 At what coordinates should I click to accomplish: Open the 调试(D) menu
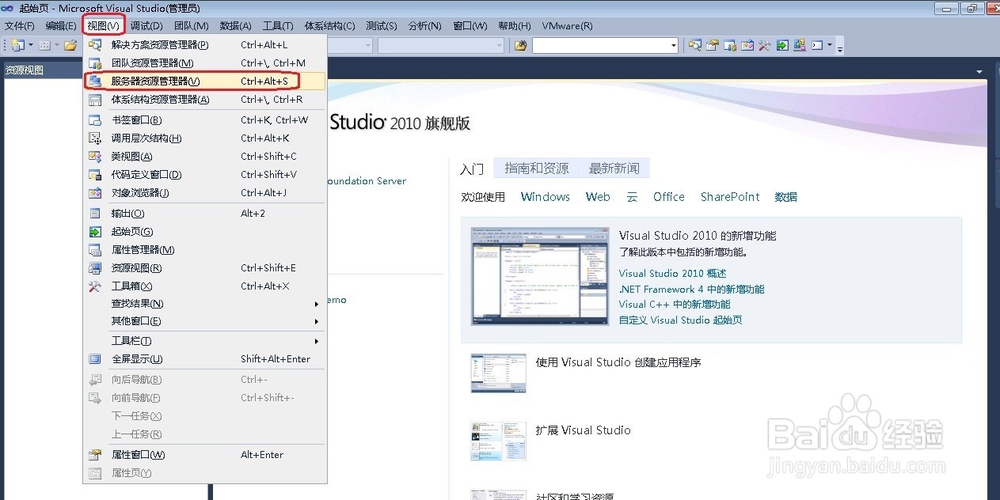click(147, 26)
